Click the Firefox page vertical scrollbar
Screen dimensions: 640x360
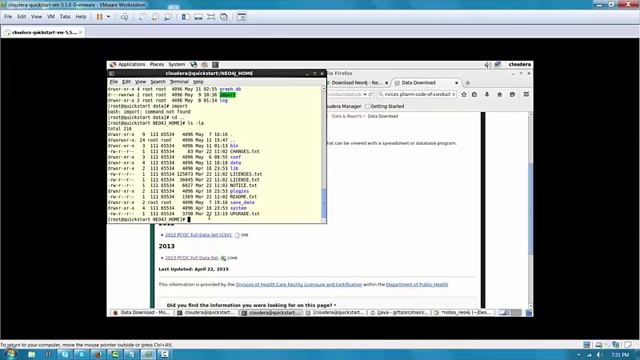[530, 210]
